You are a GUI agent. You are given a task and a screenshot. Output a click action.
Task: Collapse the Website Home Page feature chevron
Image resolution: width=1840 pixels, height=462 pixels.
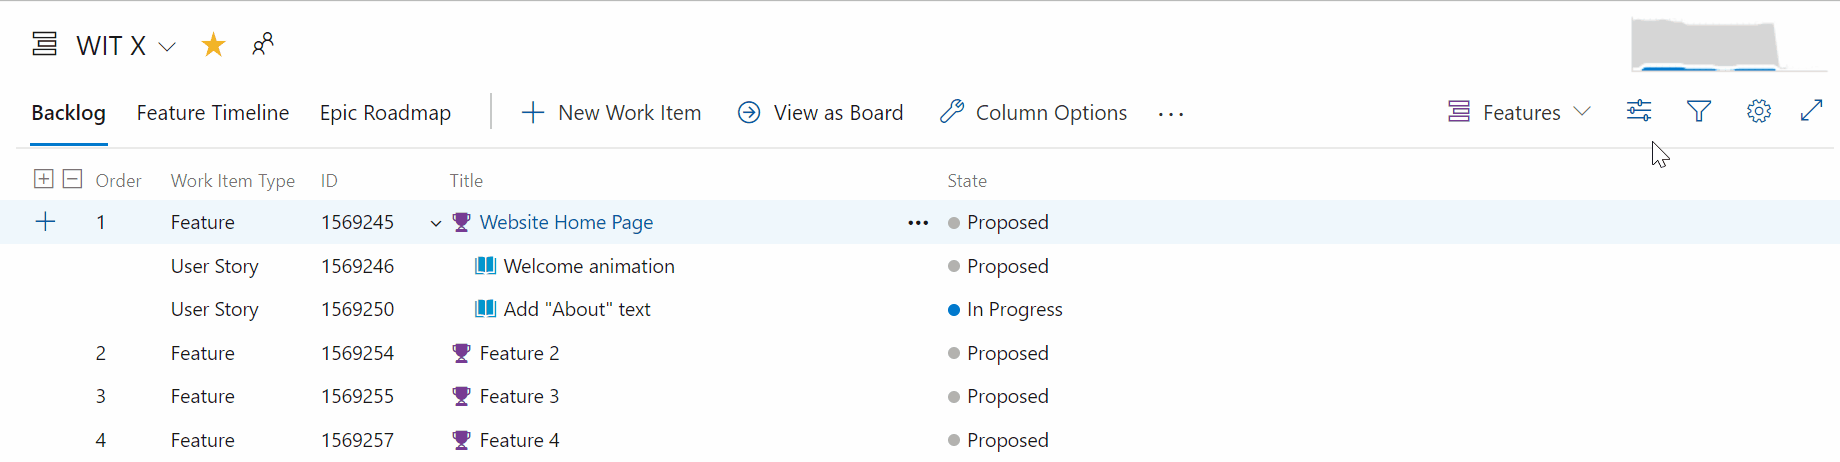point(436,223)
